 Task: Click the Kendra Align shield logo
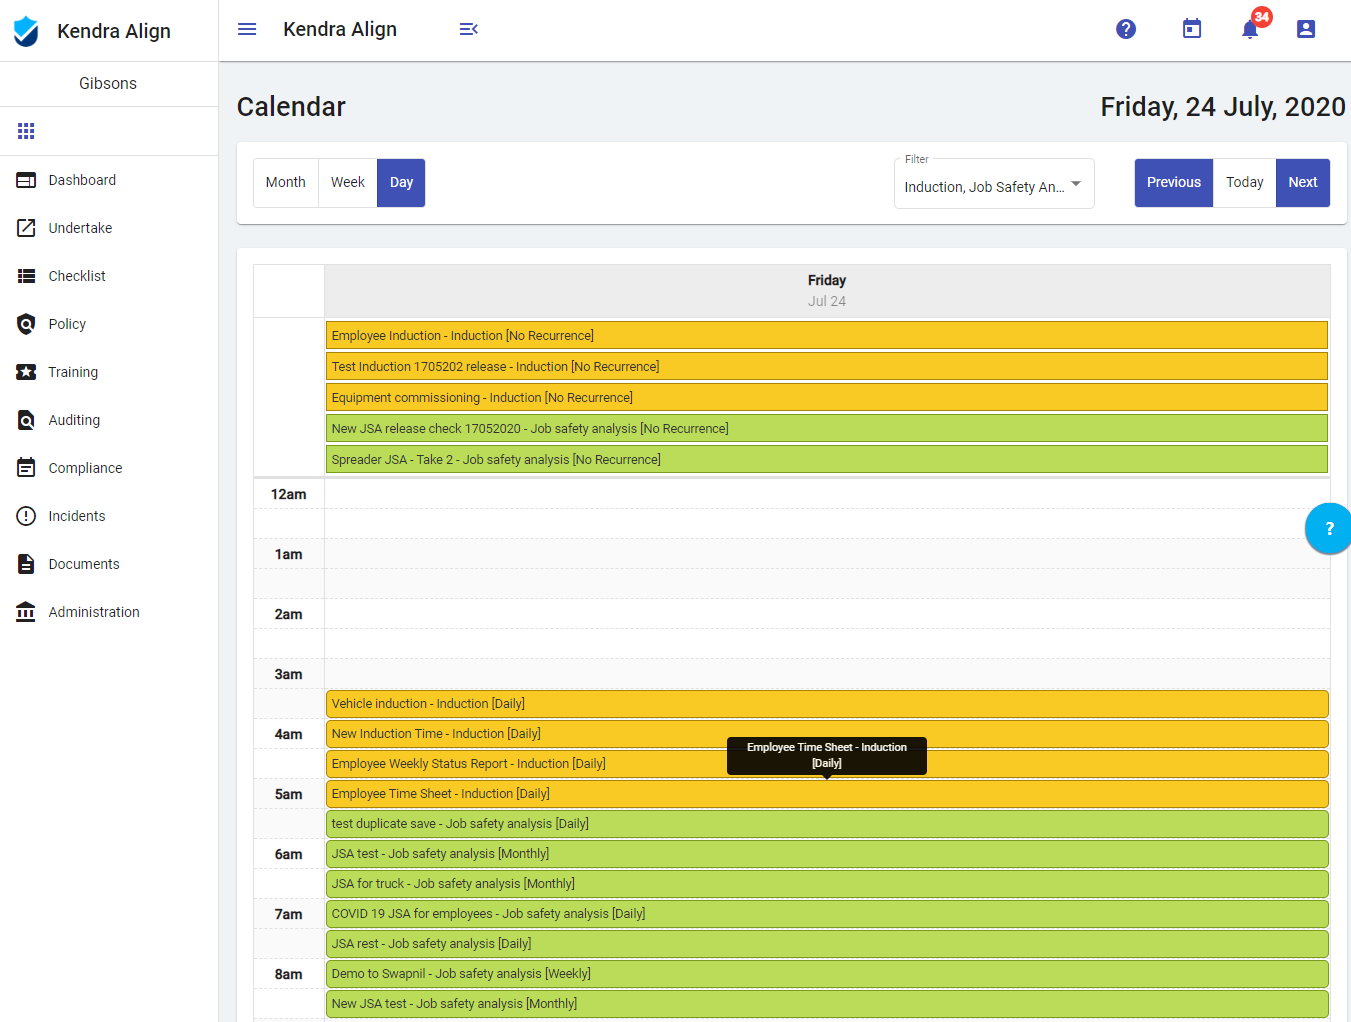click(x=26, y=31)
